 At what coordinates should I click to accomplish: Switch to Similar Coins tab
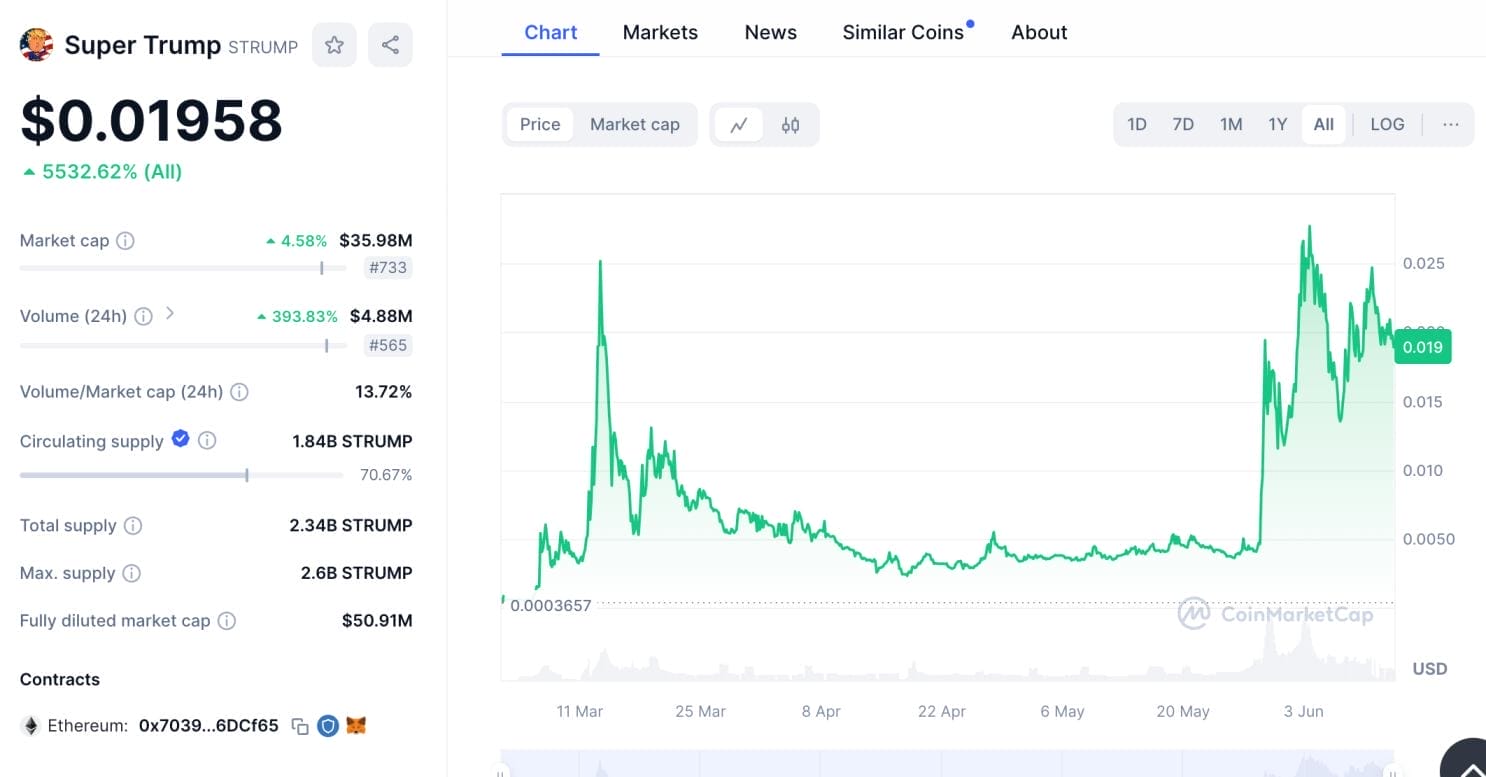tap(903, 33)
